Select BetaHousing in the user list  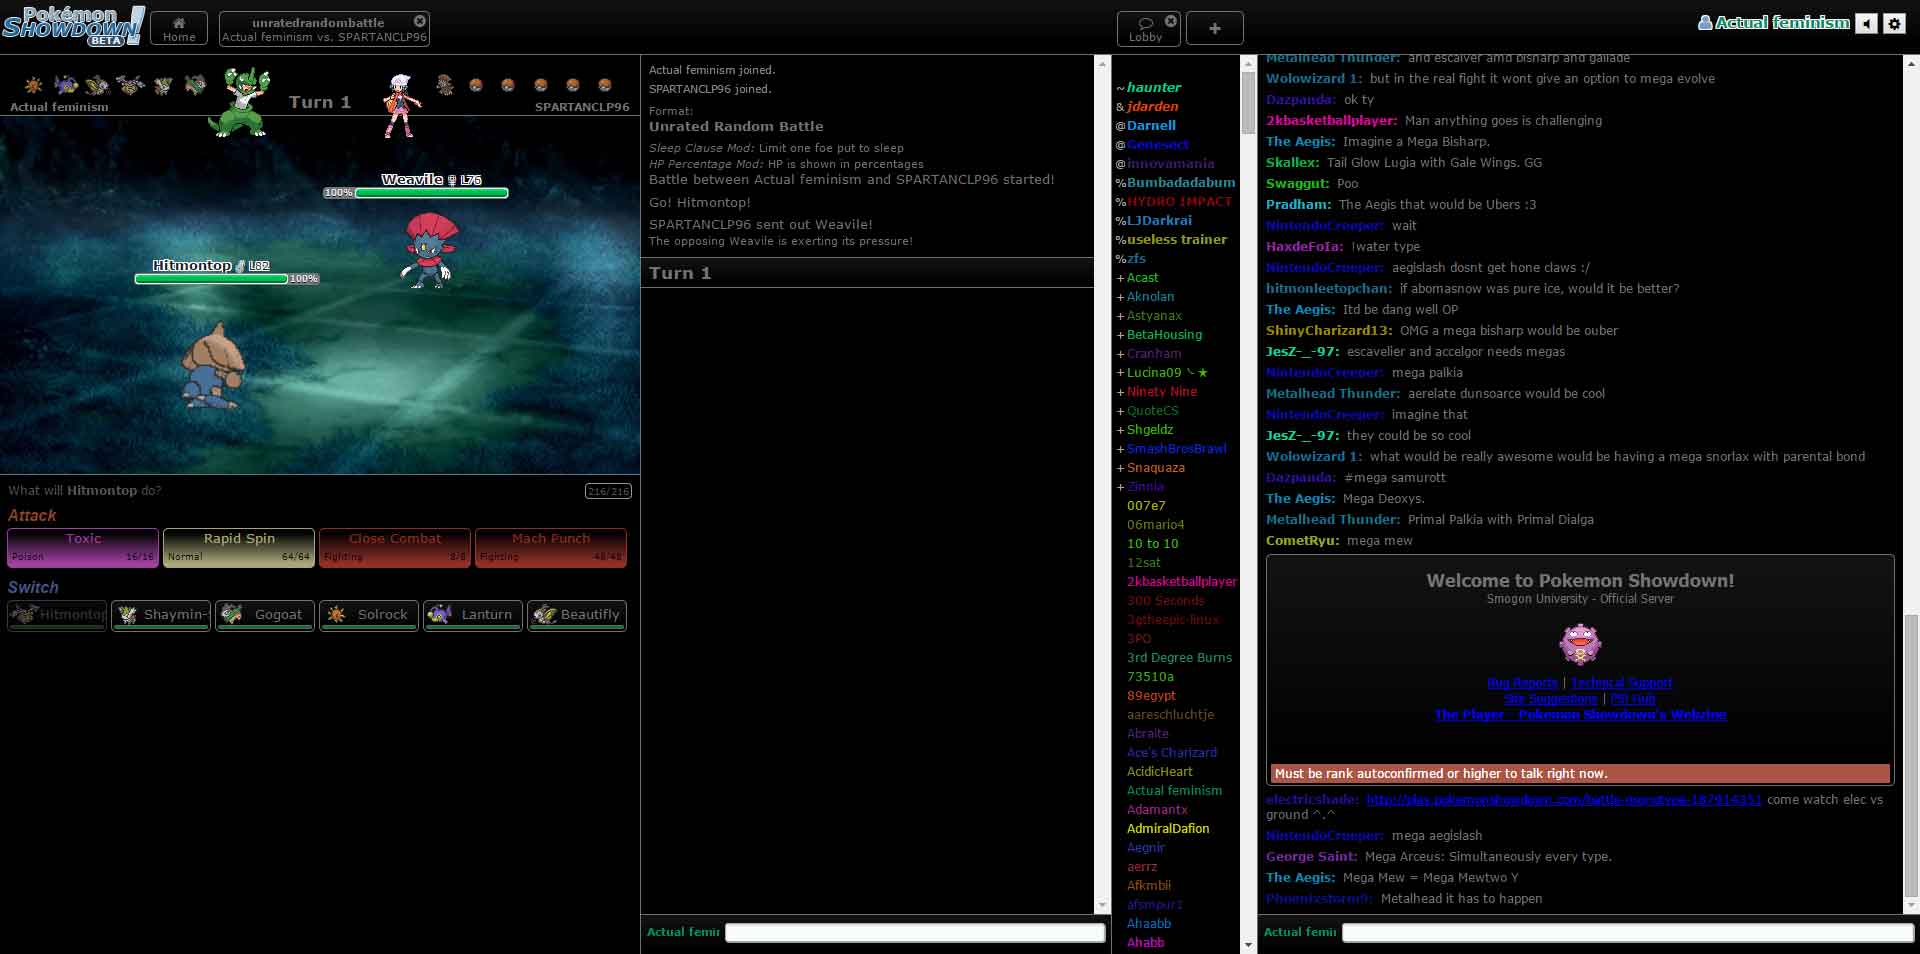click(x=1164, y=335)
